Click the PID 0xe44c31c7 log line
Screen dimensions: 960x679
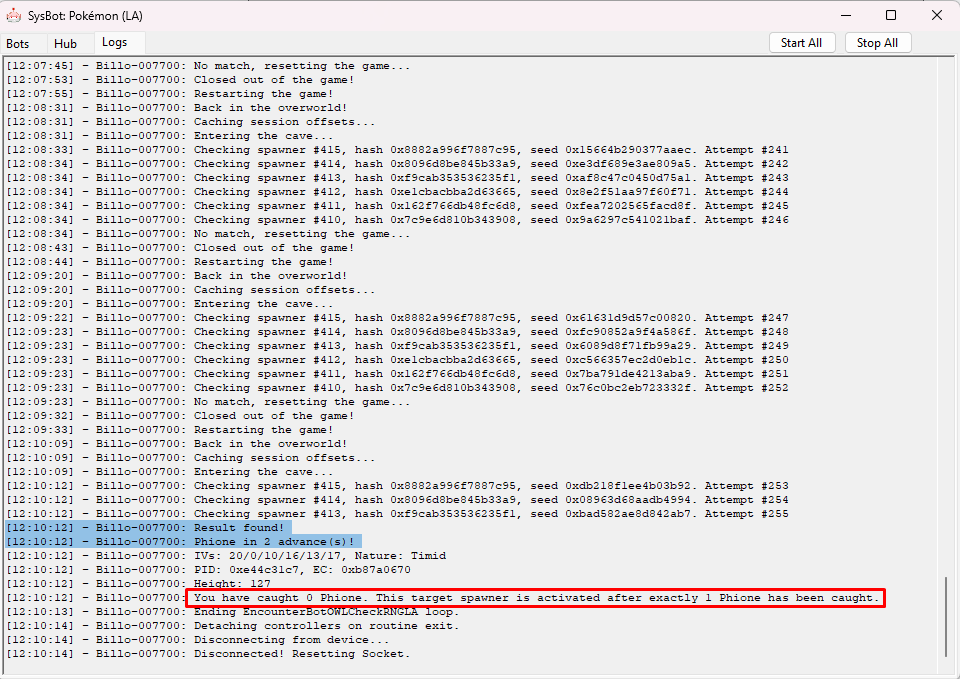click(209, 570)
